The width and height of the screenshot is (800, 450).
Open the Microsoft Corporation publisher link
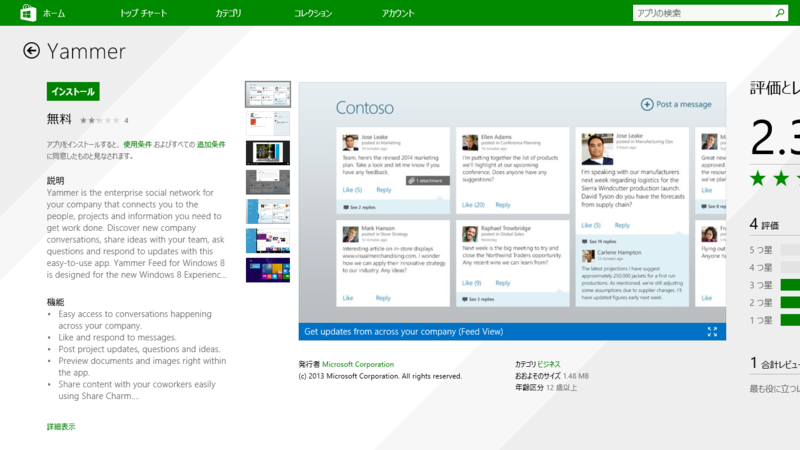(358, 364)
